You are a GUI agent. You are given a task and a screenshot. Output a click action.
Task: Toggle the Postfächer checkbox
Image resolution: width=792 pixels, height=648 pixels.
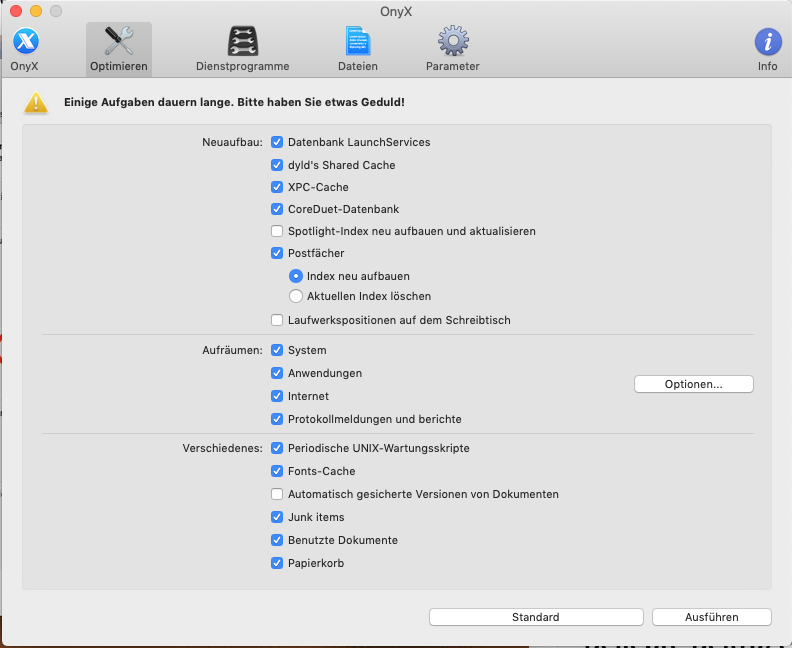click(x=277, y=254)
